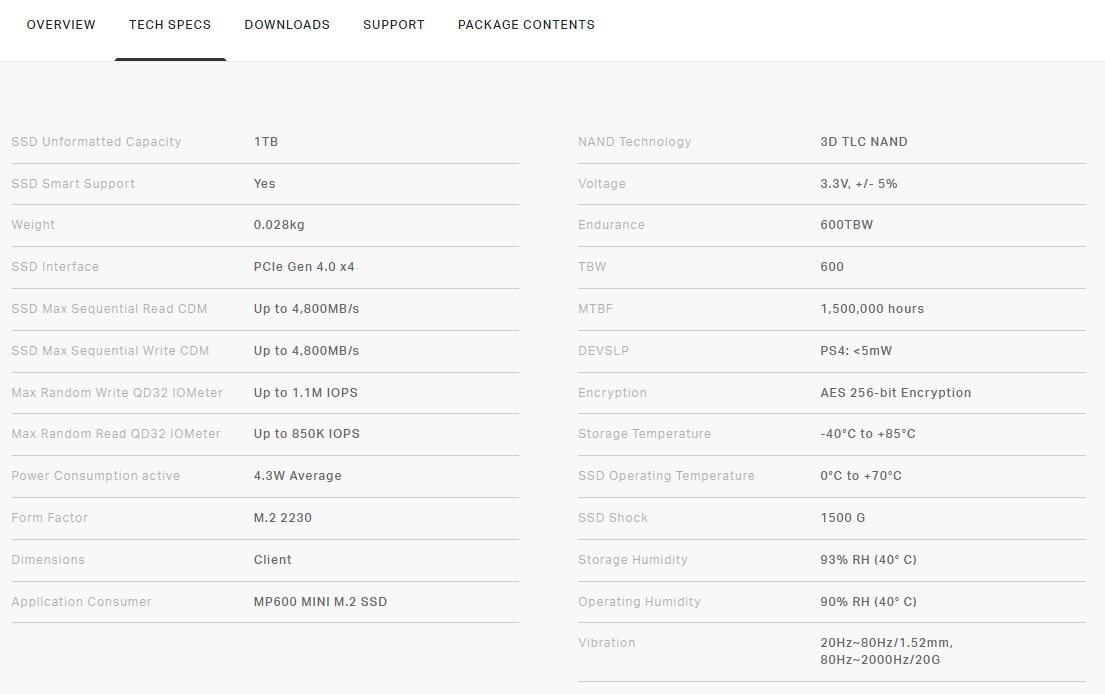Select 'Max Random Read QD32 IOMeter' label

pos(116,434)
